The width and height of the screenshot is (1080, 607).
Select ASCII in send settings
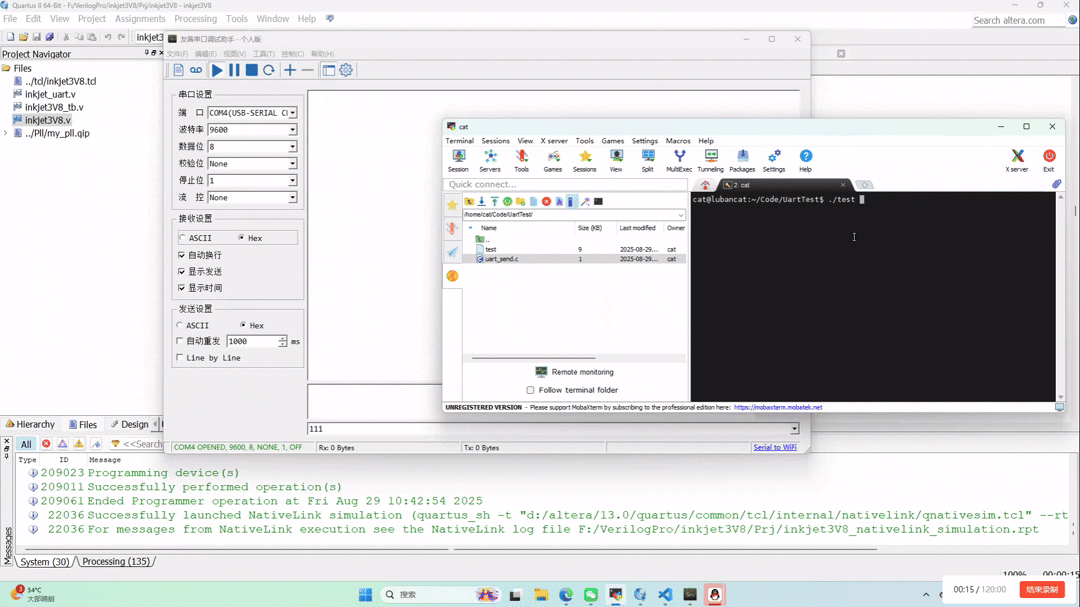tap(193, 325)
